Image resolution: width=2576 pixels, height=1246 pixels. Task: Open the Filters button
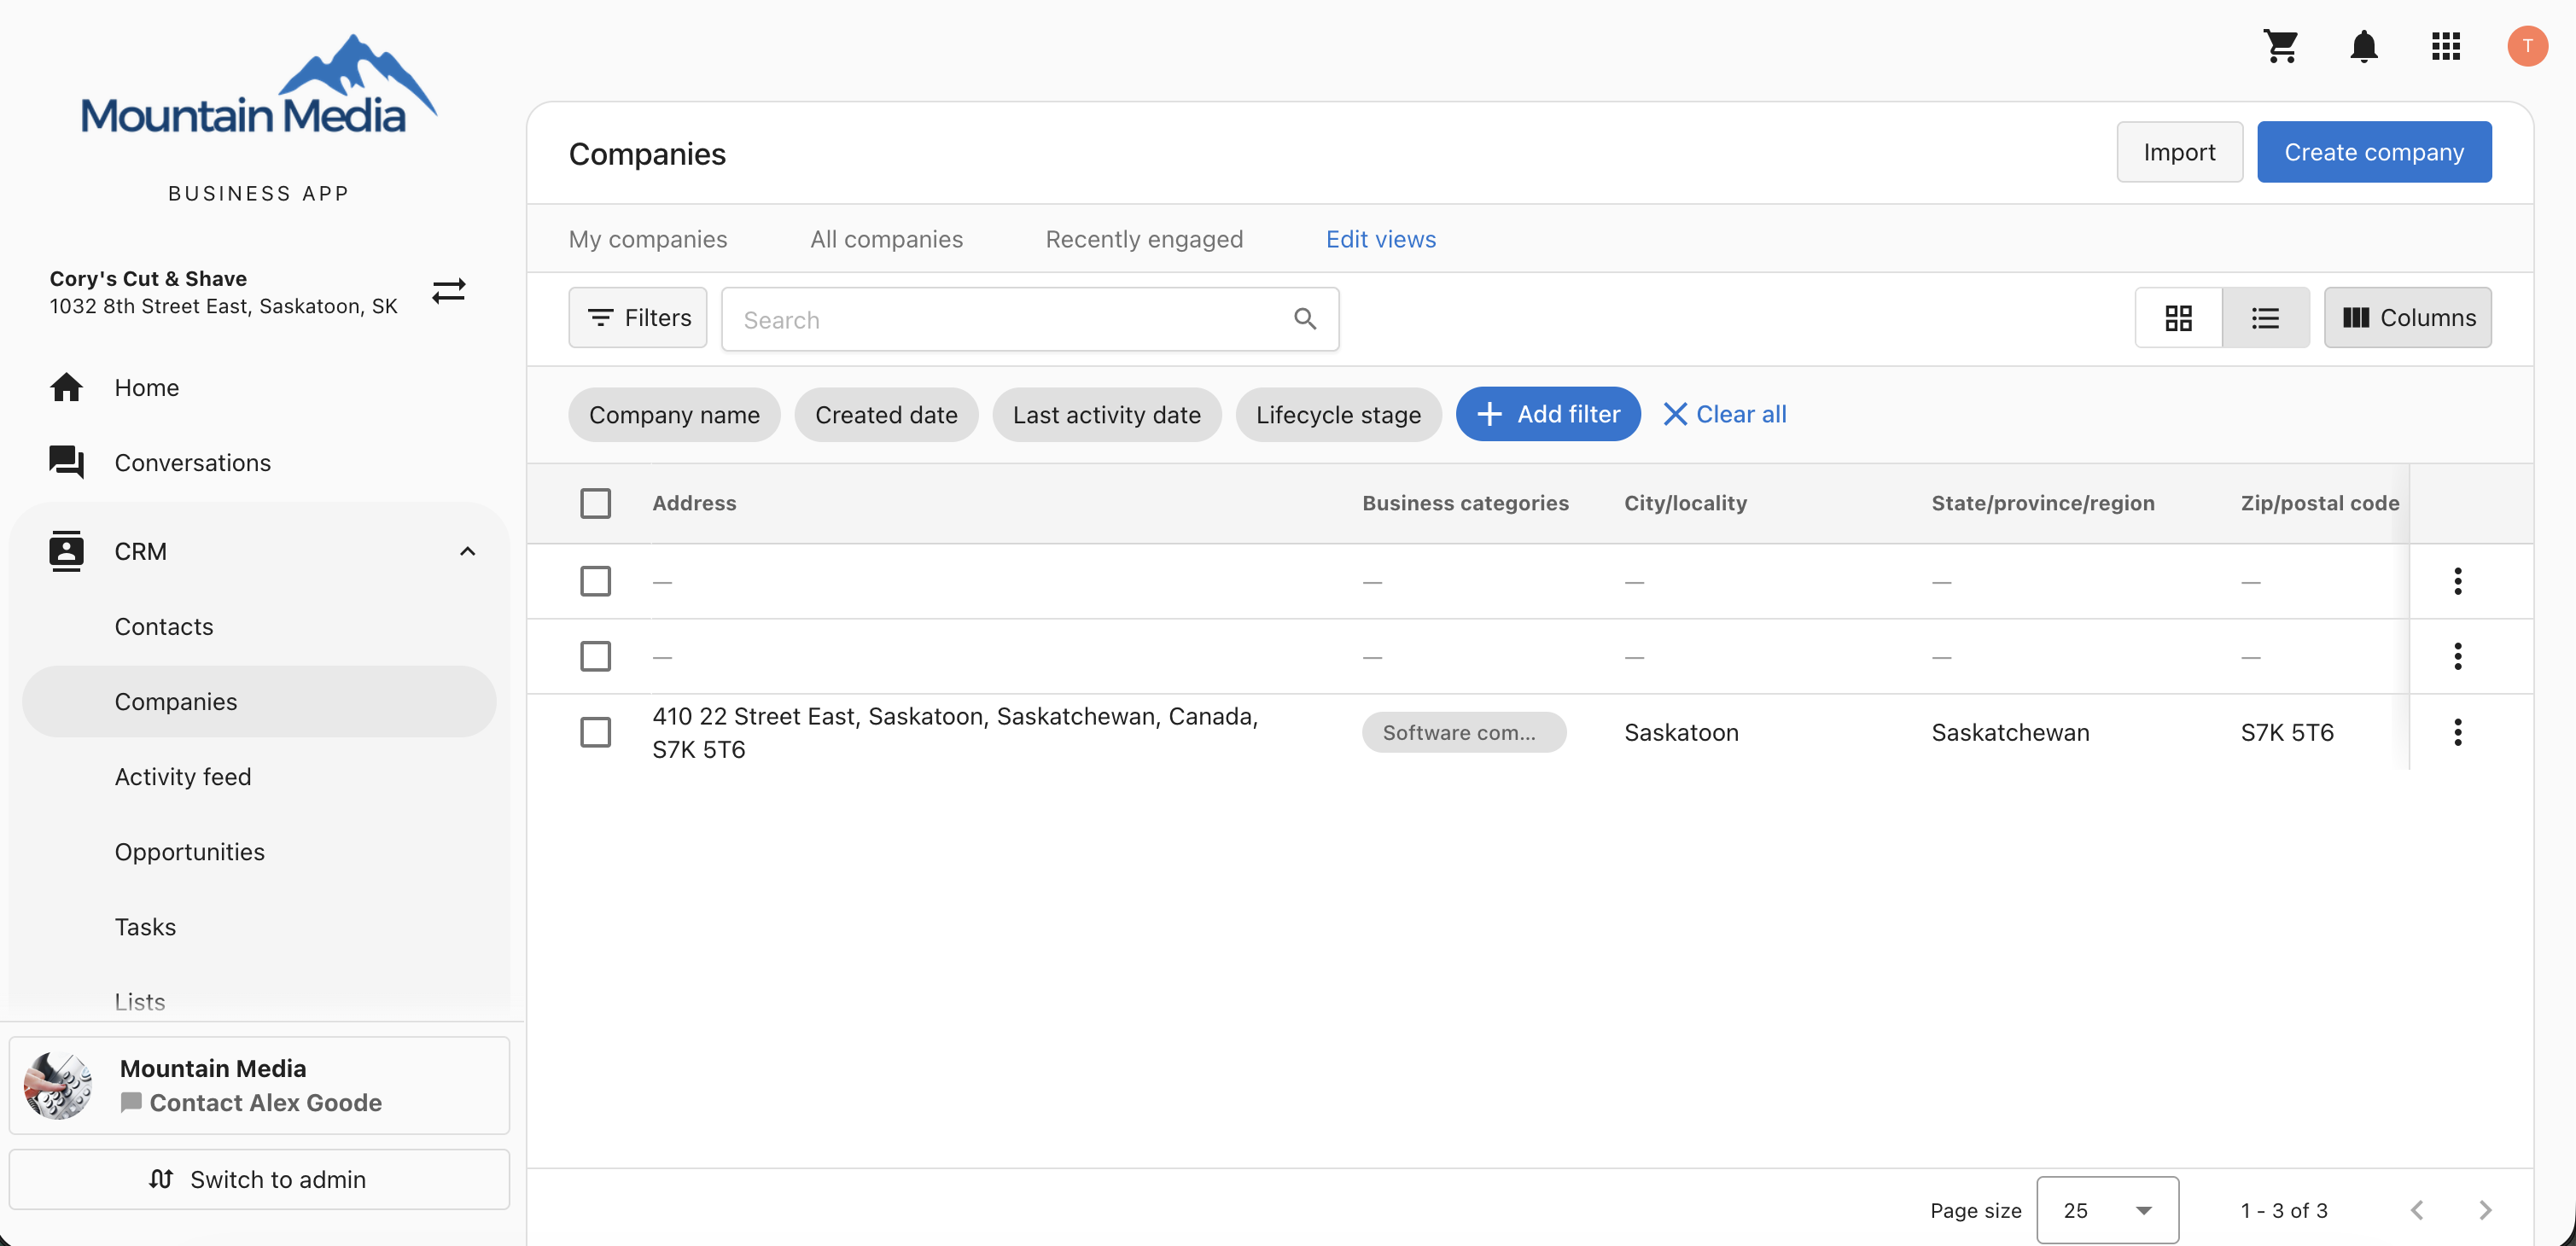[638, 318]
